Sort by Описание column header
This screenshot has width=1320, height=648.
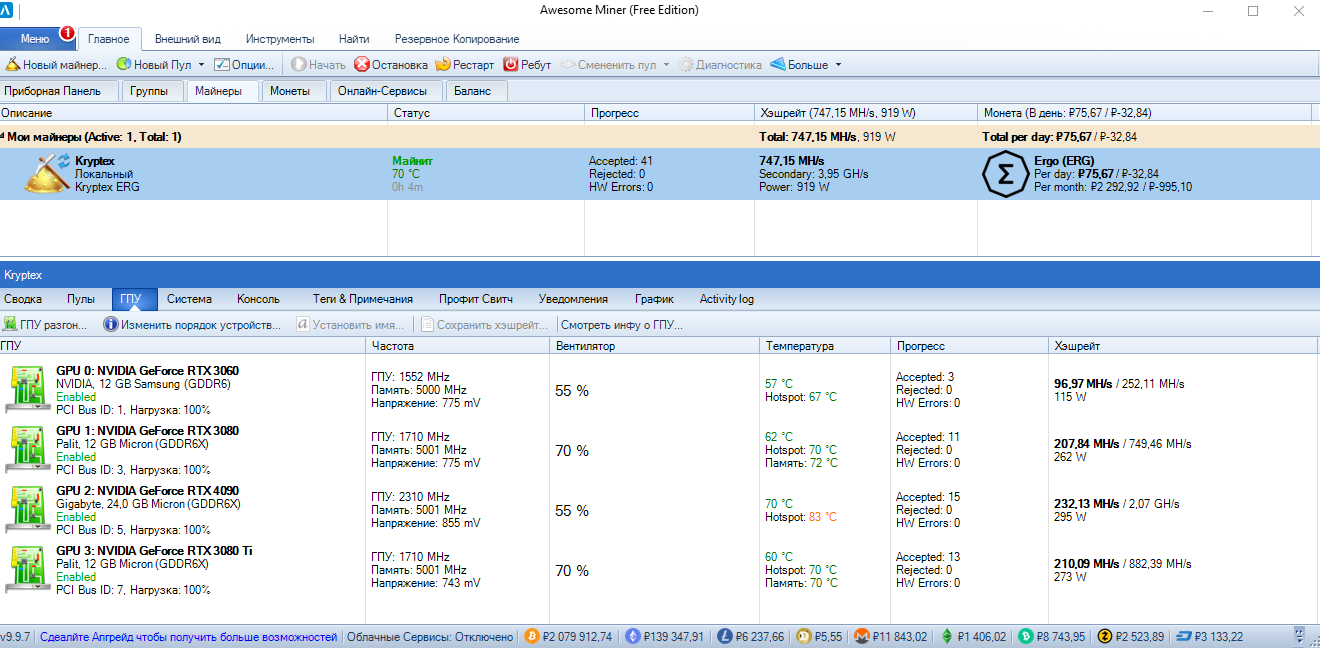click(193, 113)
